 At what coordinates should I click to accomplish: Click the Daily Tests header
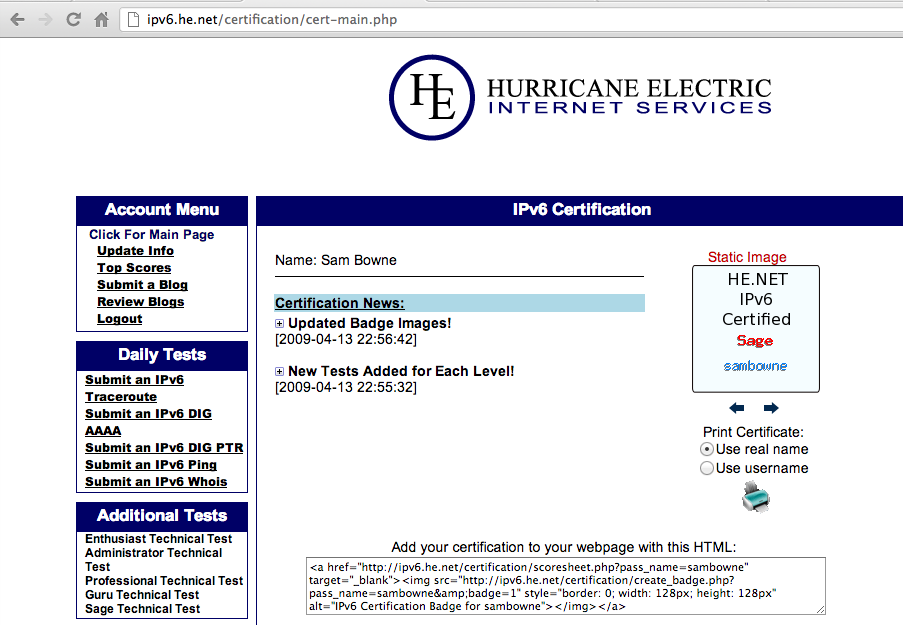162,355
